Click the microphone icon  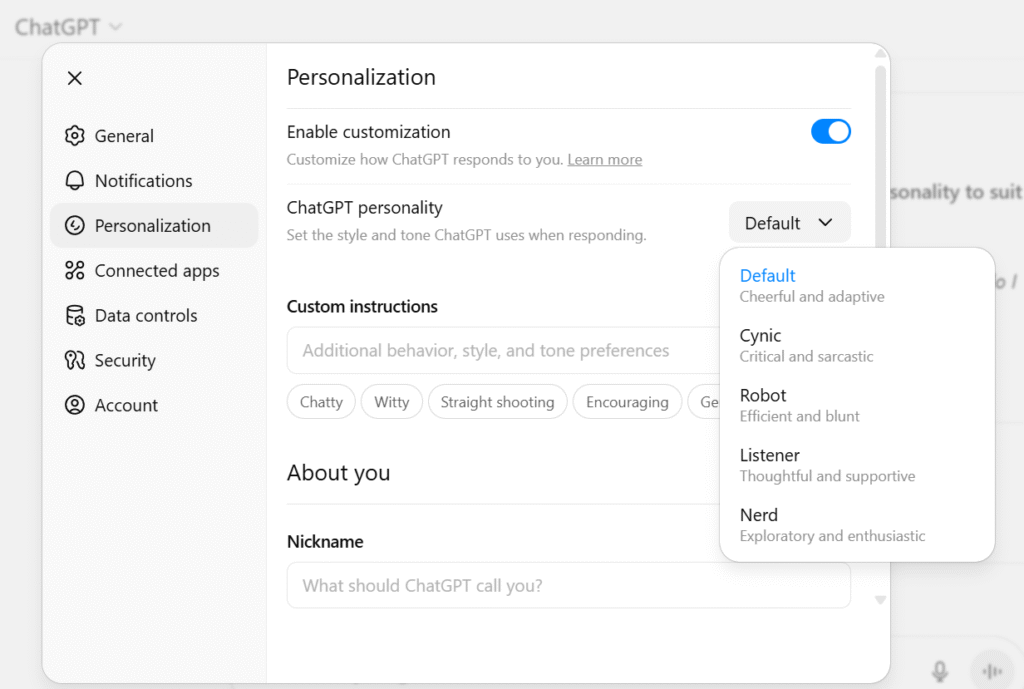click(x=939, y=671)
